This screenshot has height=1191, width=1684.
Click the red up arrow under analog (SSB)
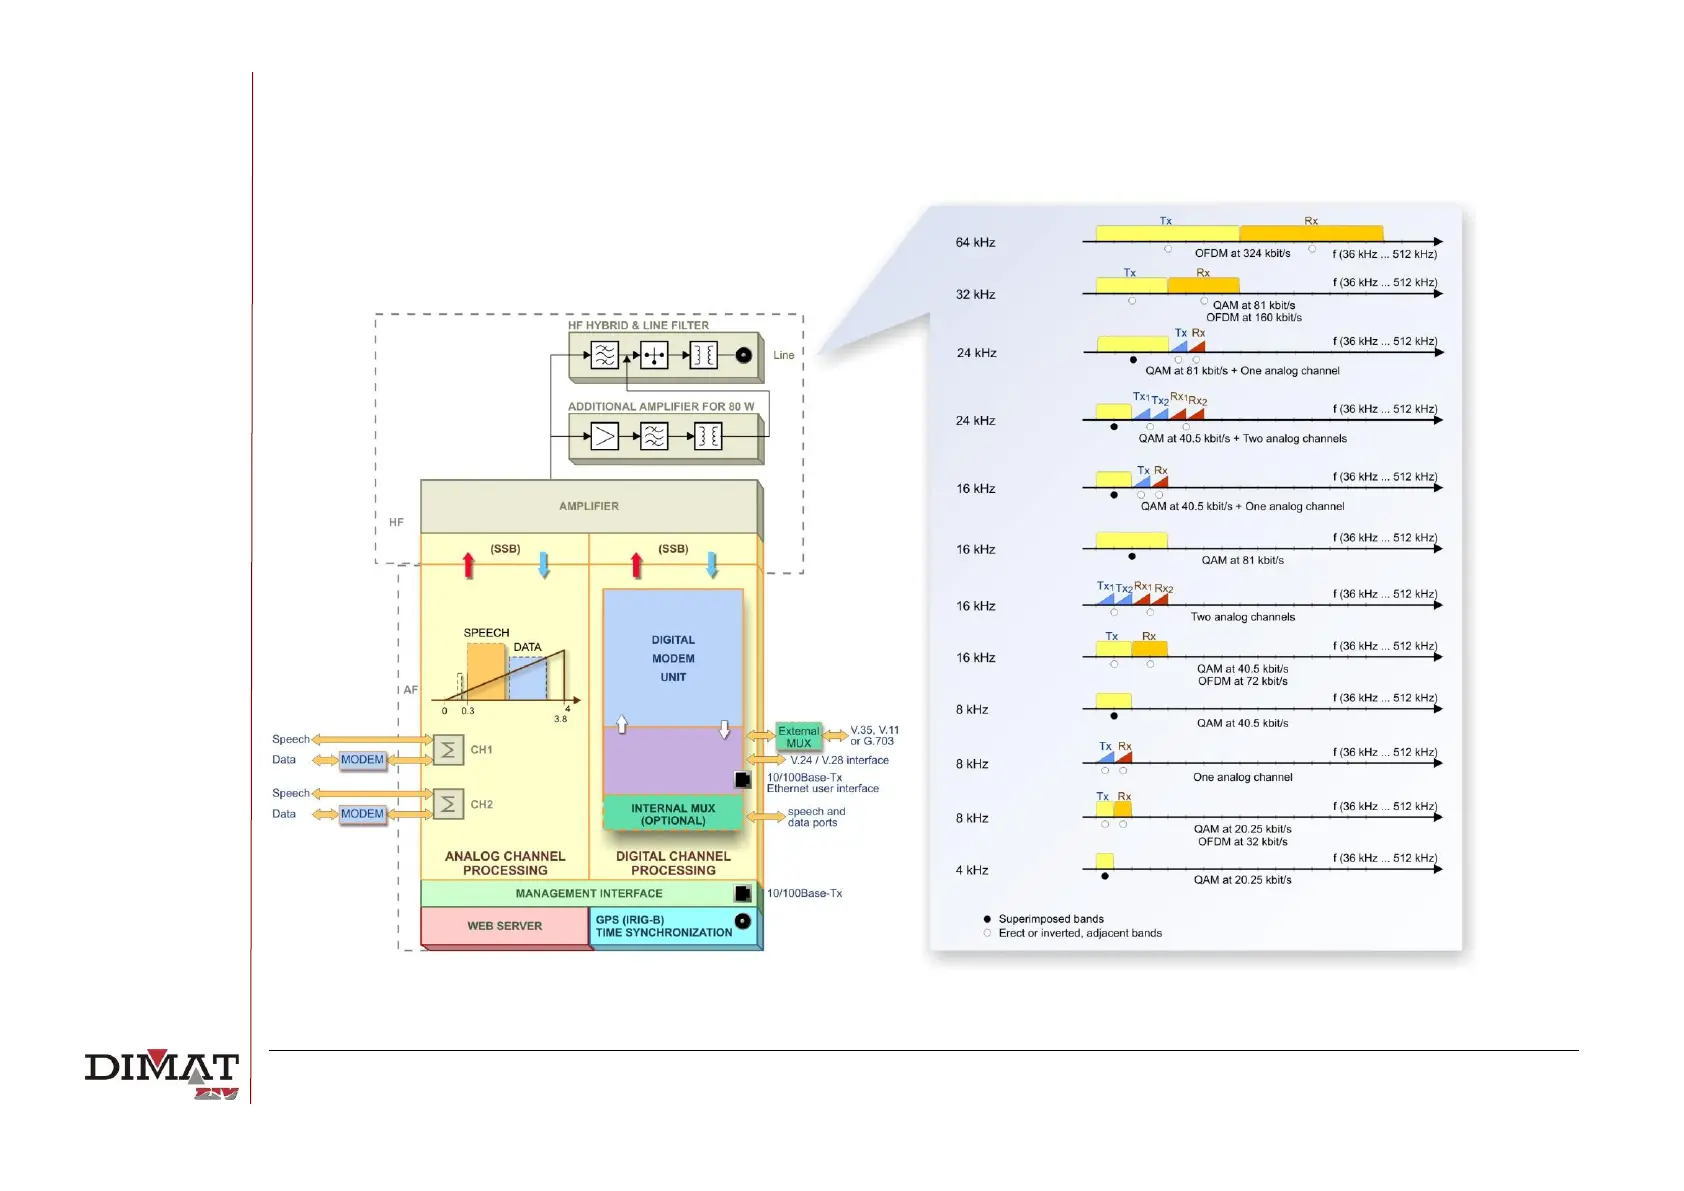[x=468, y=565]
